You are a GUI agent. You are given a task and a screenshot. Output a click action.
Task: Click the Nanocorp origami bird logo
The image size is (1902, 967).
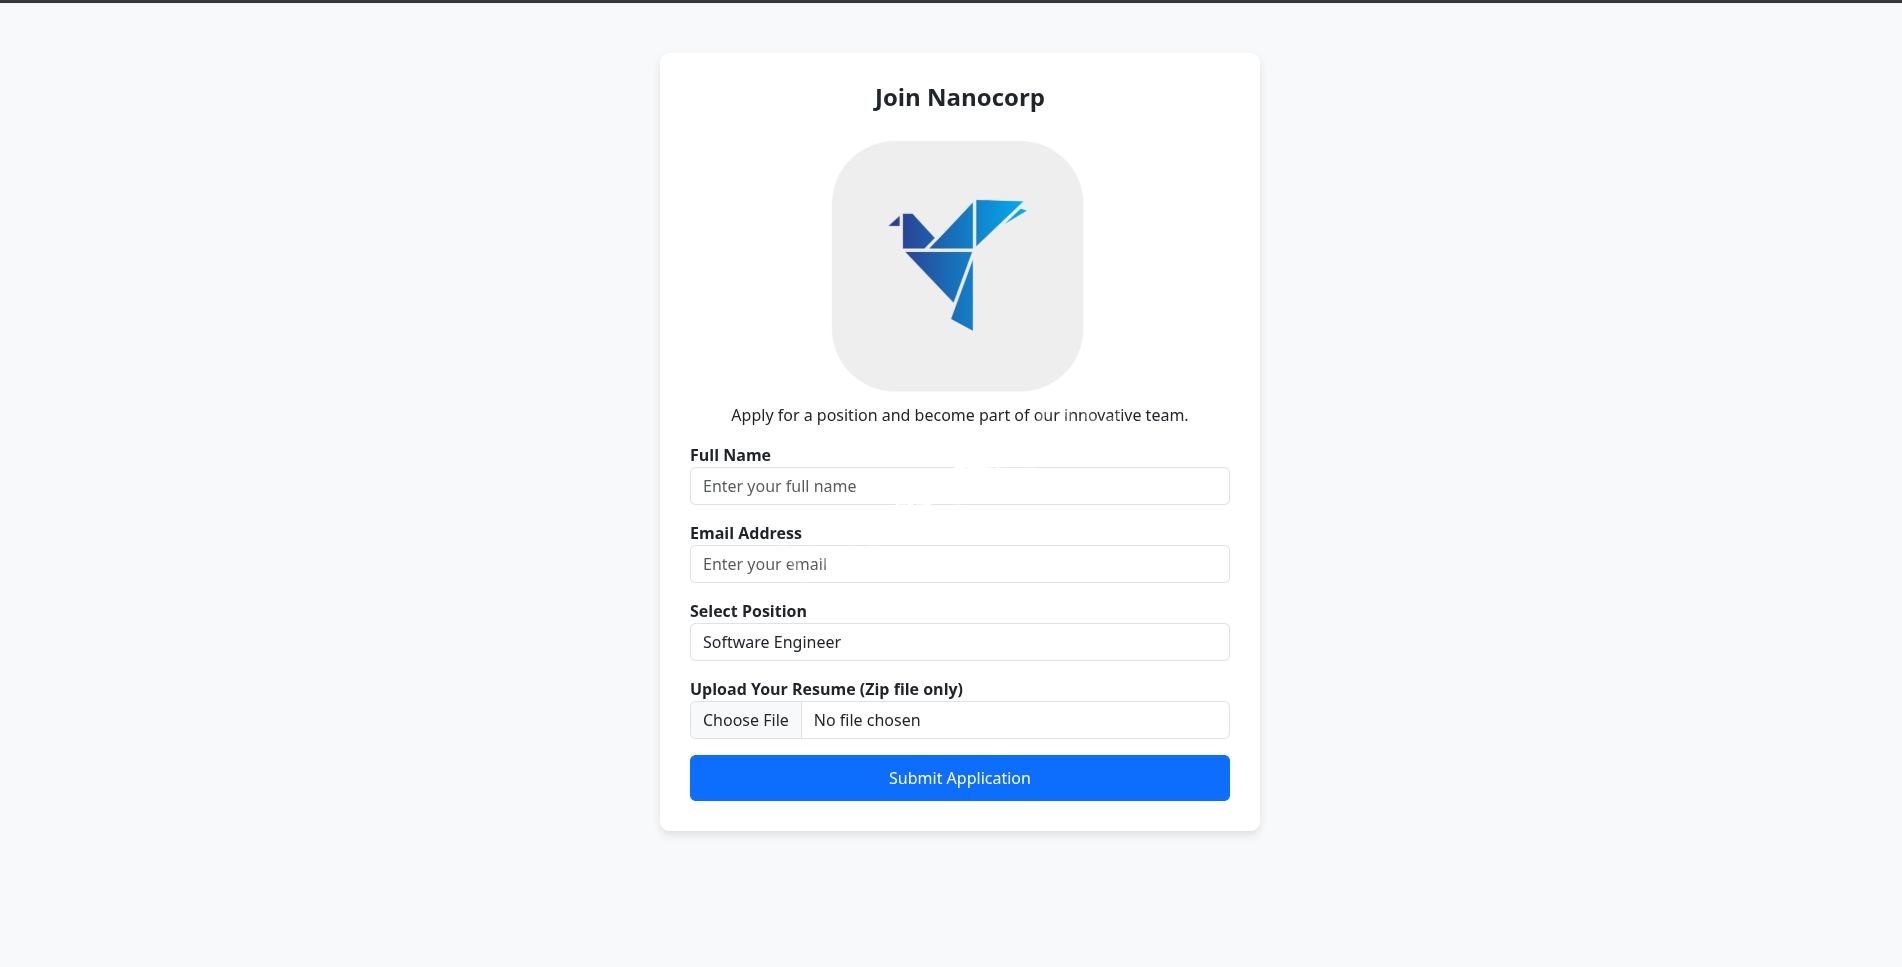[957, 264]
